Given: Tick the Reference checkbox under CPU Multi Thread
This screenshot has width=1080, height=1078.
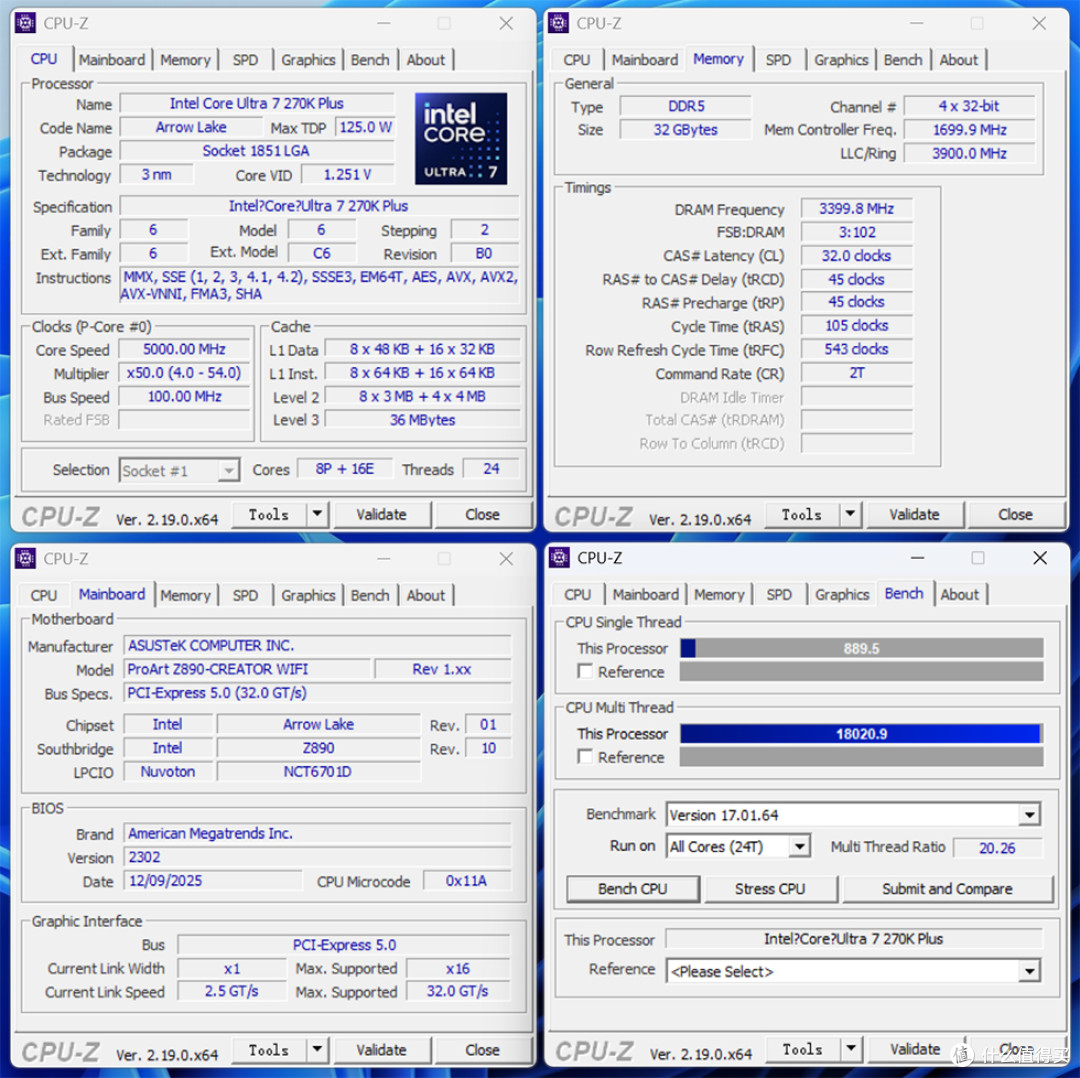Looking at the screenshot, I should click(x=585, y=756).
